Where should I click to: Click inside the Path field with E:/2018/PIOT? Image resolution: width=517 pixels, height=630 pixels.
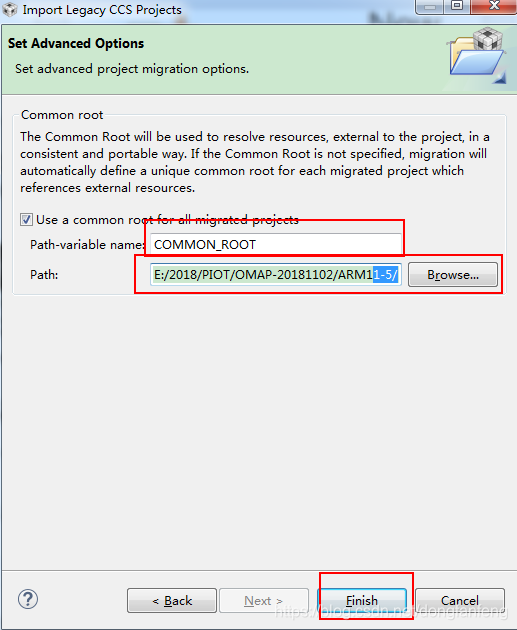click(276, 275)
